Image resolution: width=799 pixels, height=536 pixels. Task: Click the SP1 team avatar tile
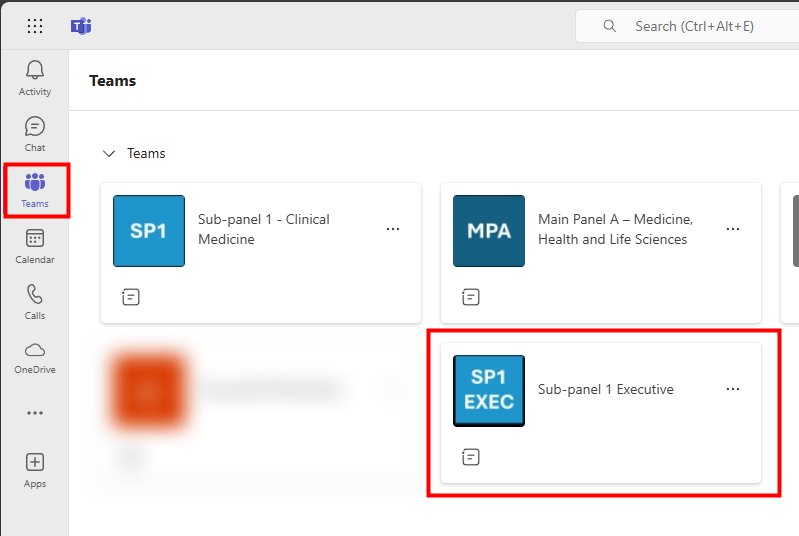(x=149, y=231)
